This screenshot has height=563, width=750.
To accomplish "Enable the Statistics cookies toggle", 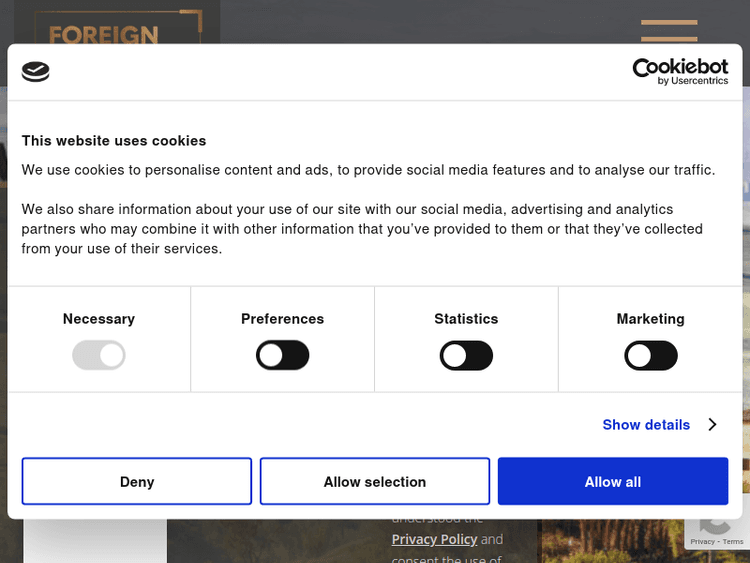I will click(466, 355).
